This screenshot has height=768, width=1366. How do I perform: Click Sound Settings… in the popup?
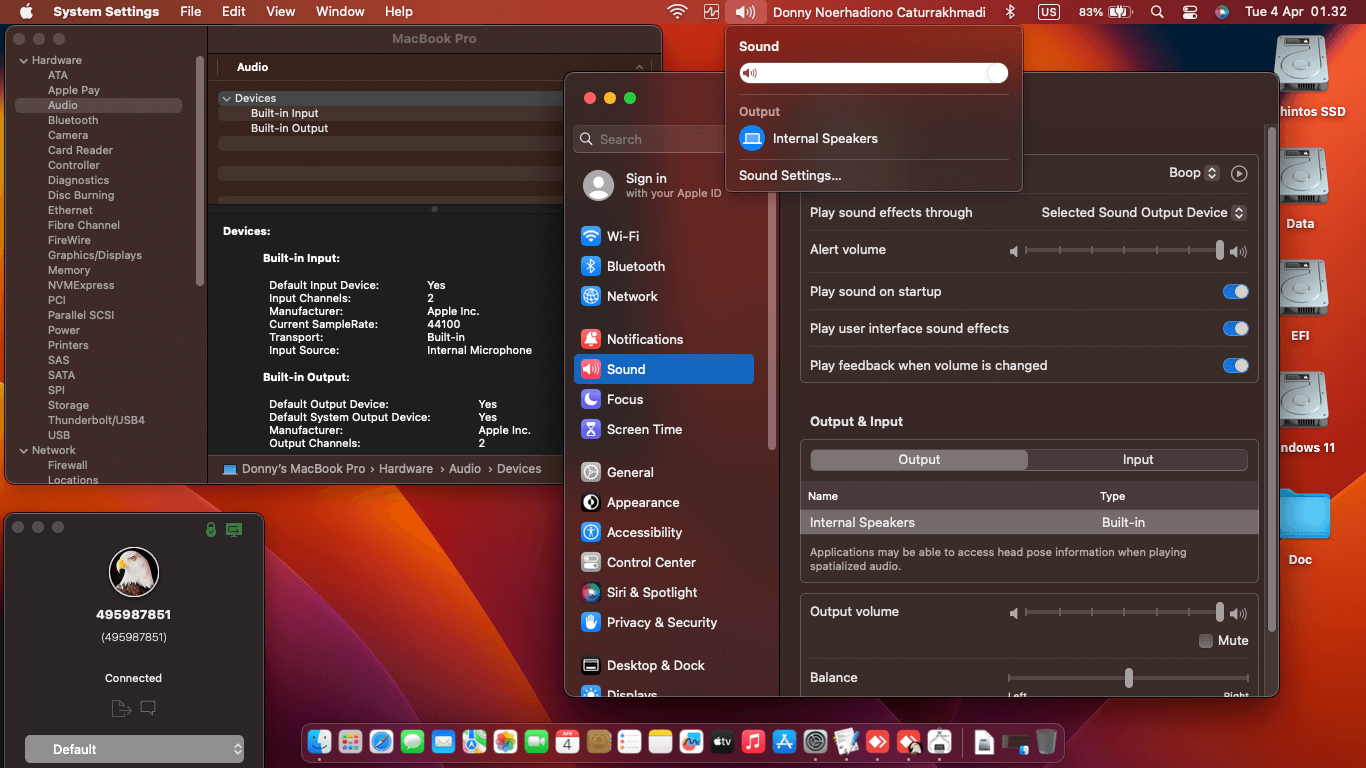tap(790, 175)
